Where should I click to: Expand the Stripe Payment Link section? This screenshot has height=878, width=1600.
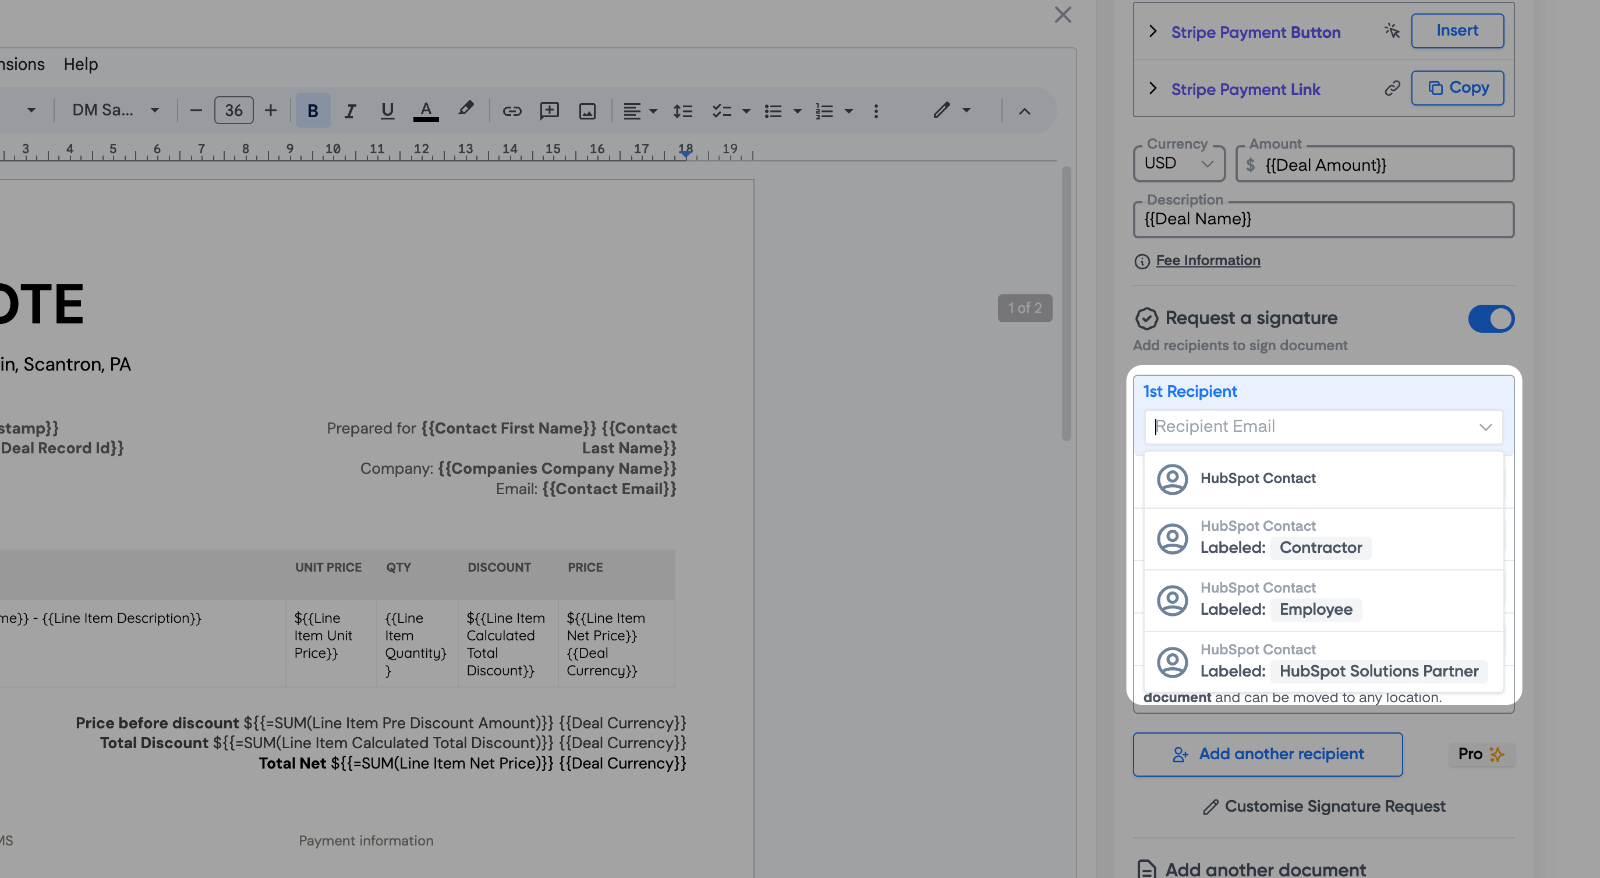(x=1153, y=89)
